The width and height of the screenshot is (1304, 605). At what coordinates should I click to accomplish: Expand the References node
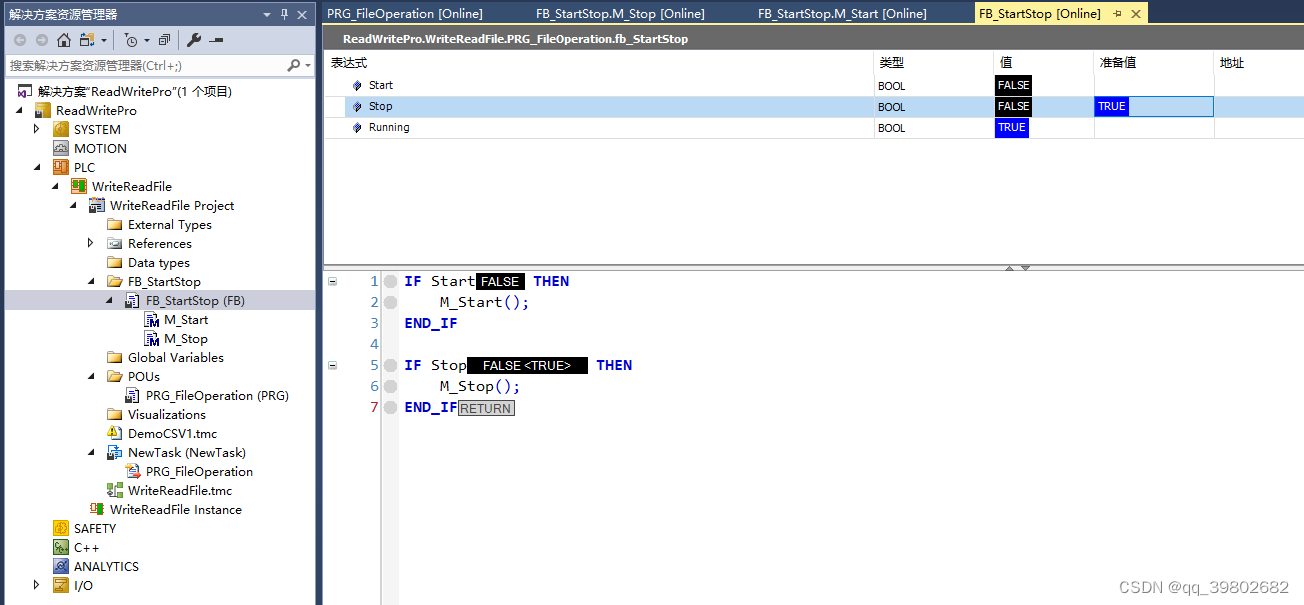(x=91, y=243)
